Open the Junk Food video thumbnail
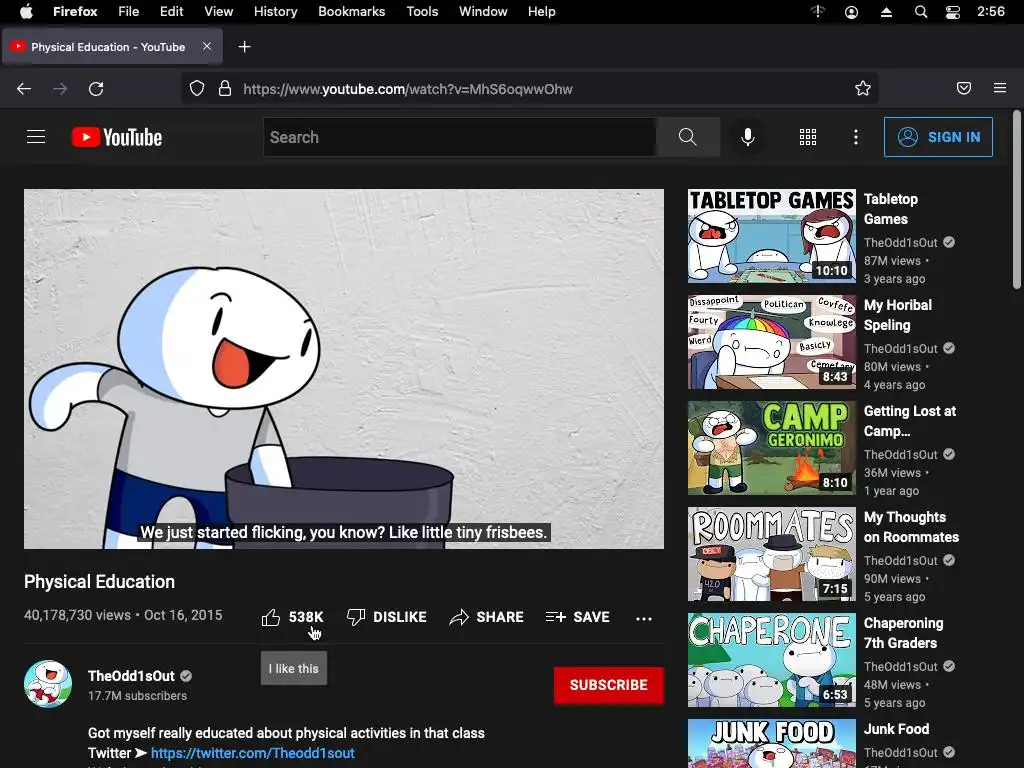Image resolution: width=1024 pixels, height=768 pixels. tap(772, 743)
